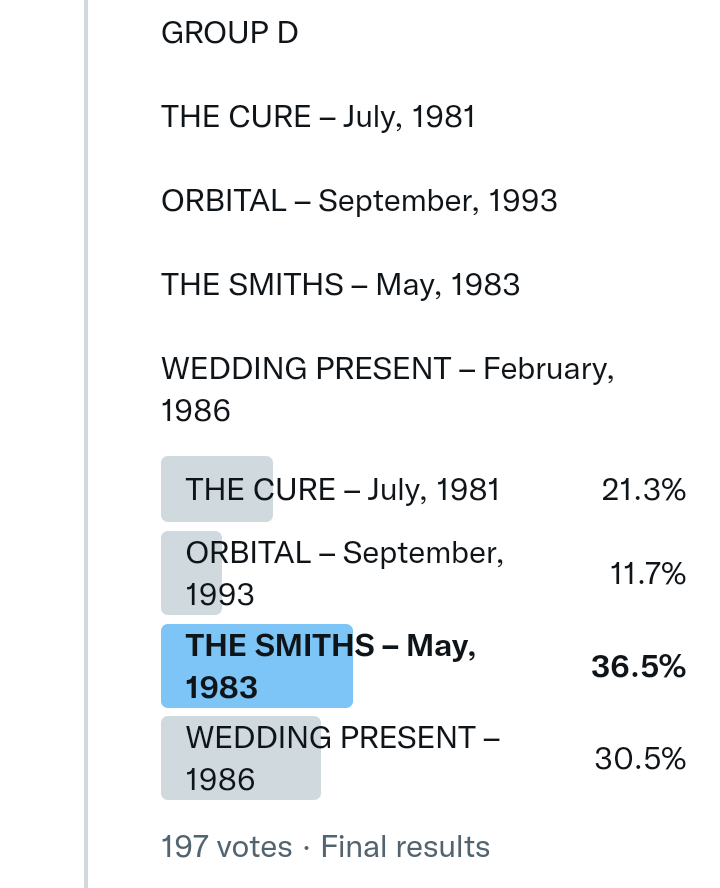Tap the bold 36.5% winning percentage
The width and height of the screenshot is (720, 888).
coord(638,667)
